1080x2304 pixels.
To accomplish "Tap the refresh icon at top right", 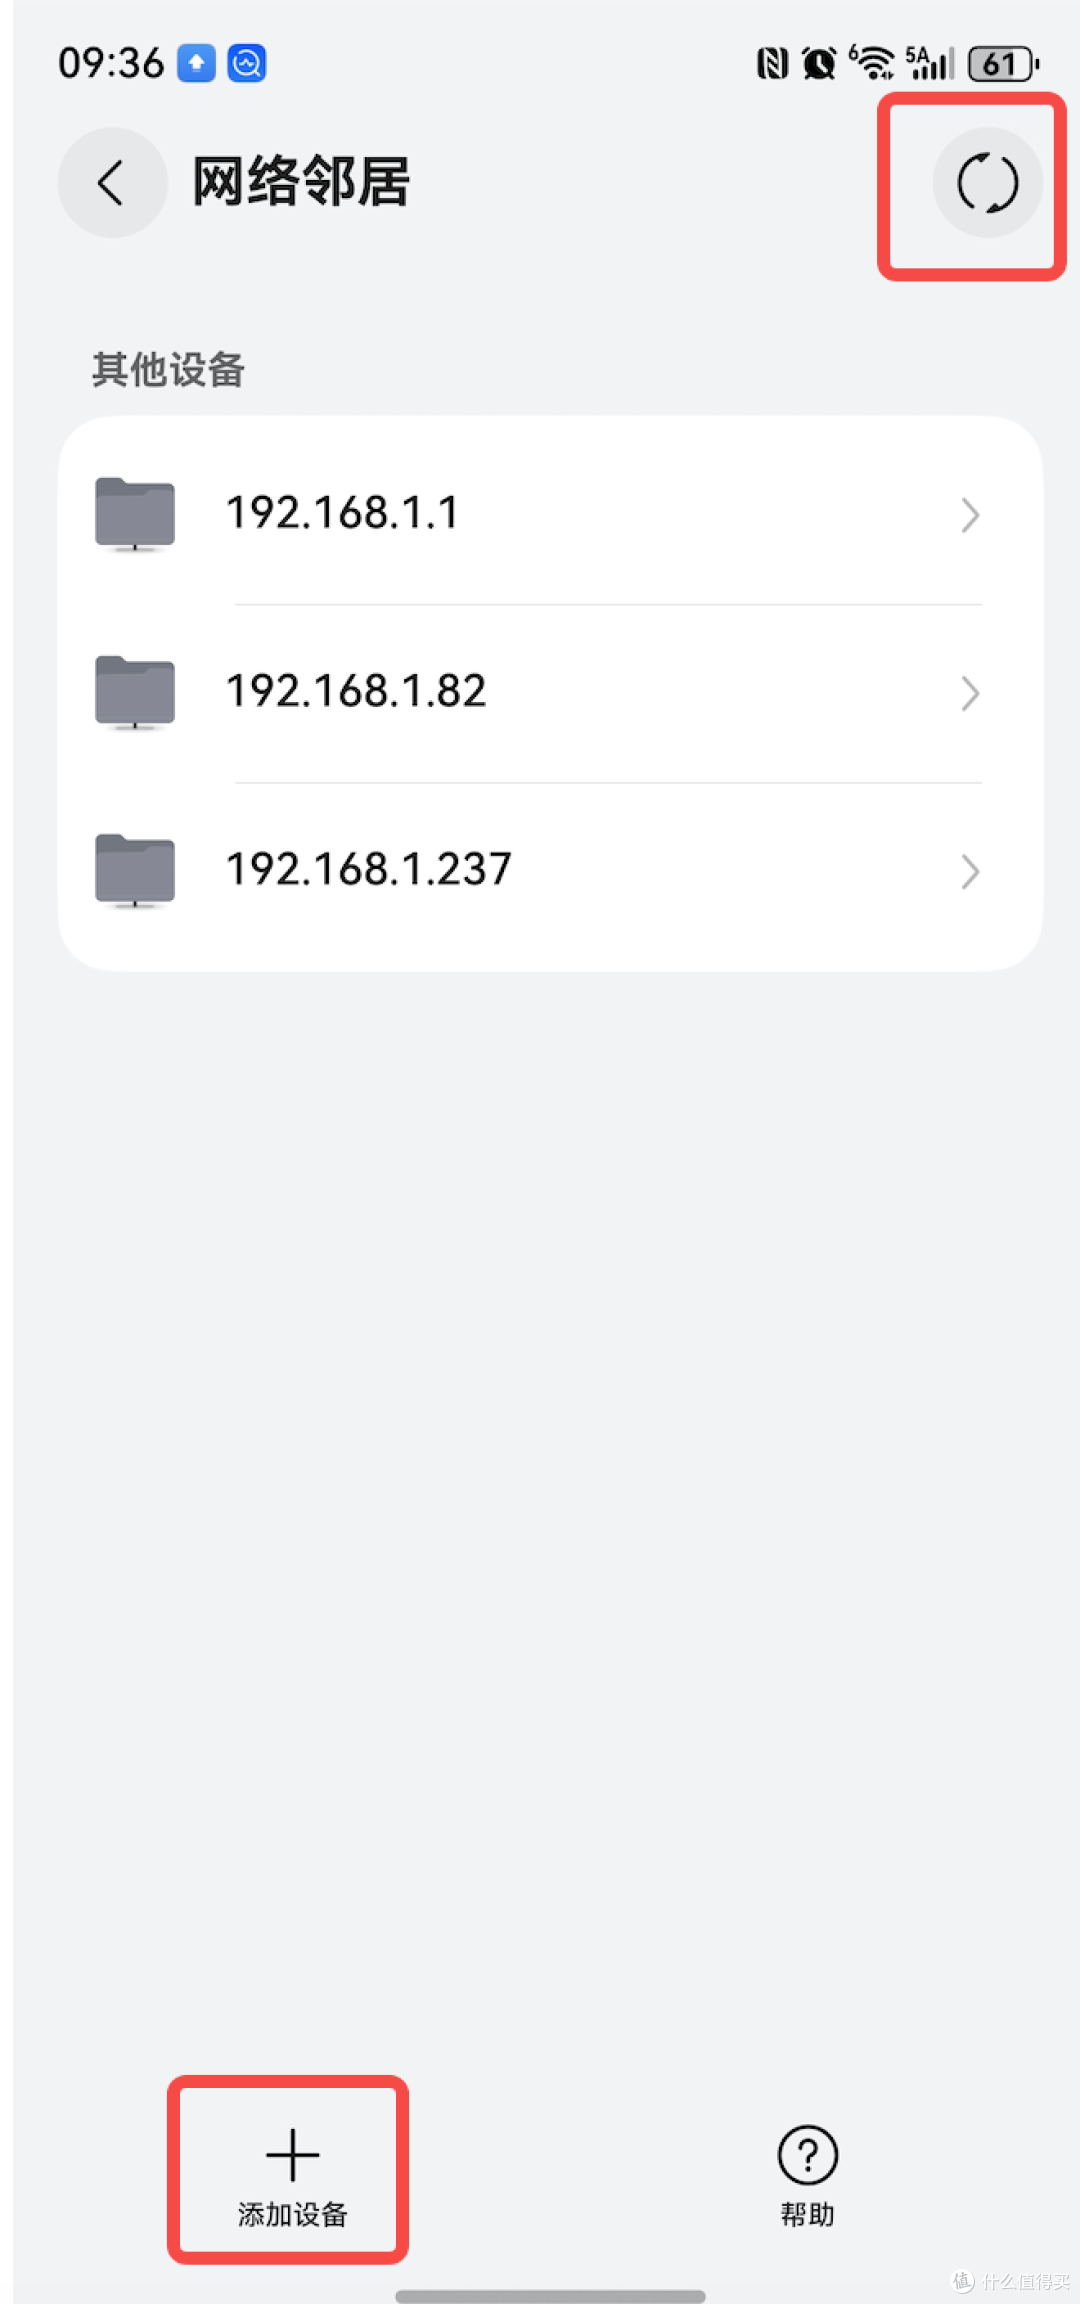I will [x=987, y=183].
